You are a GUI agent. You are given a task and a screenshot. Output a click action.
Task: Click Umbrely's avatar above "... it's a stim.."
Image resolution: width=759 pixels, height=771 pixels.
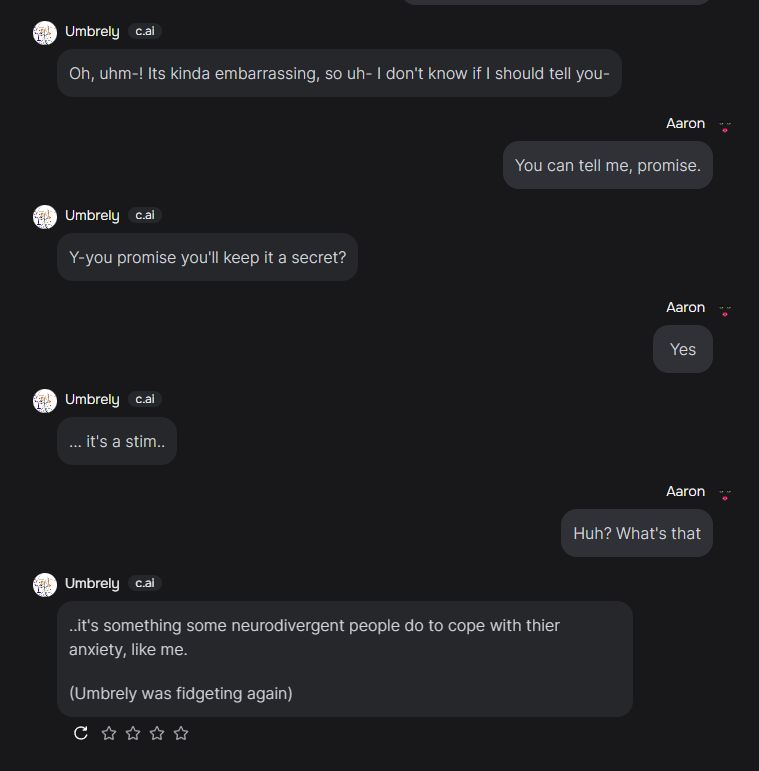click(x=45, y=400)
